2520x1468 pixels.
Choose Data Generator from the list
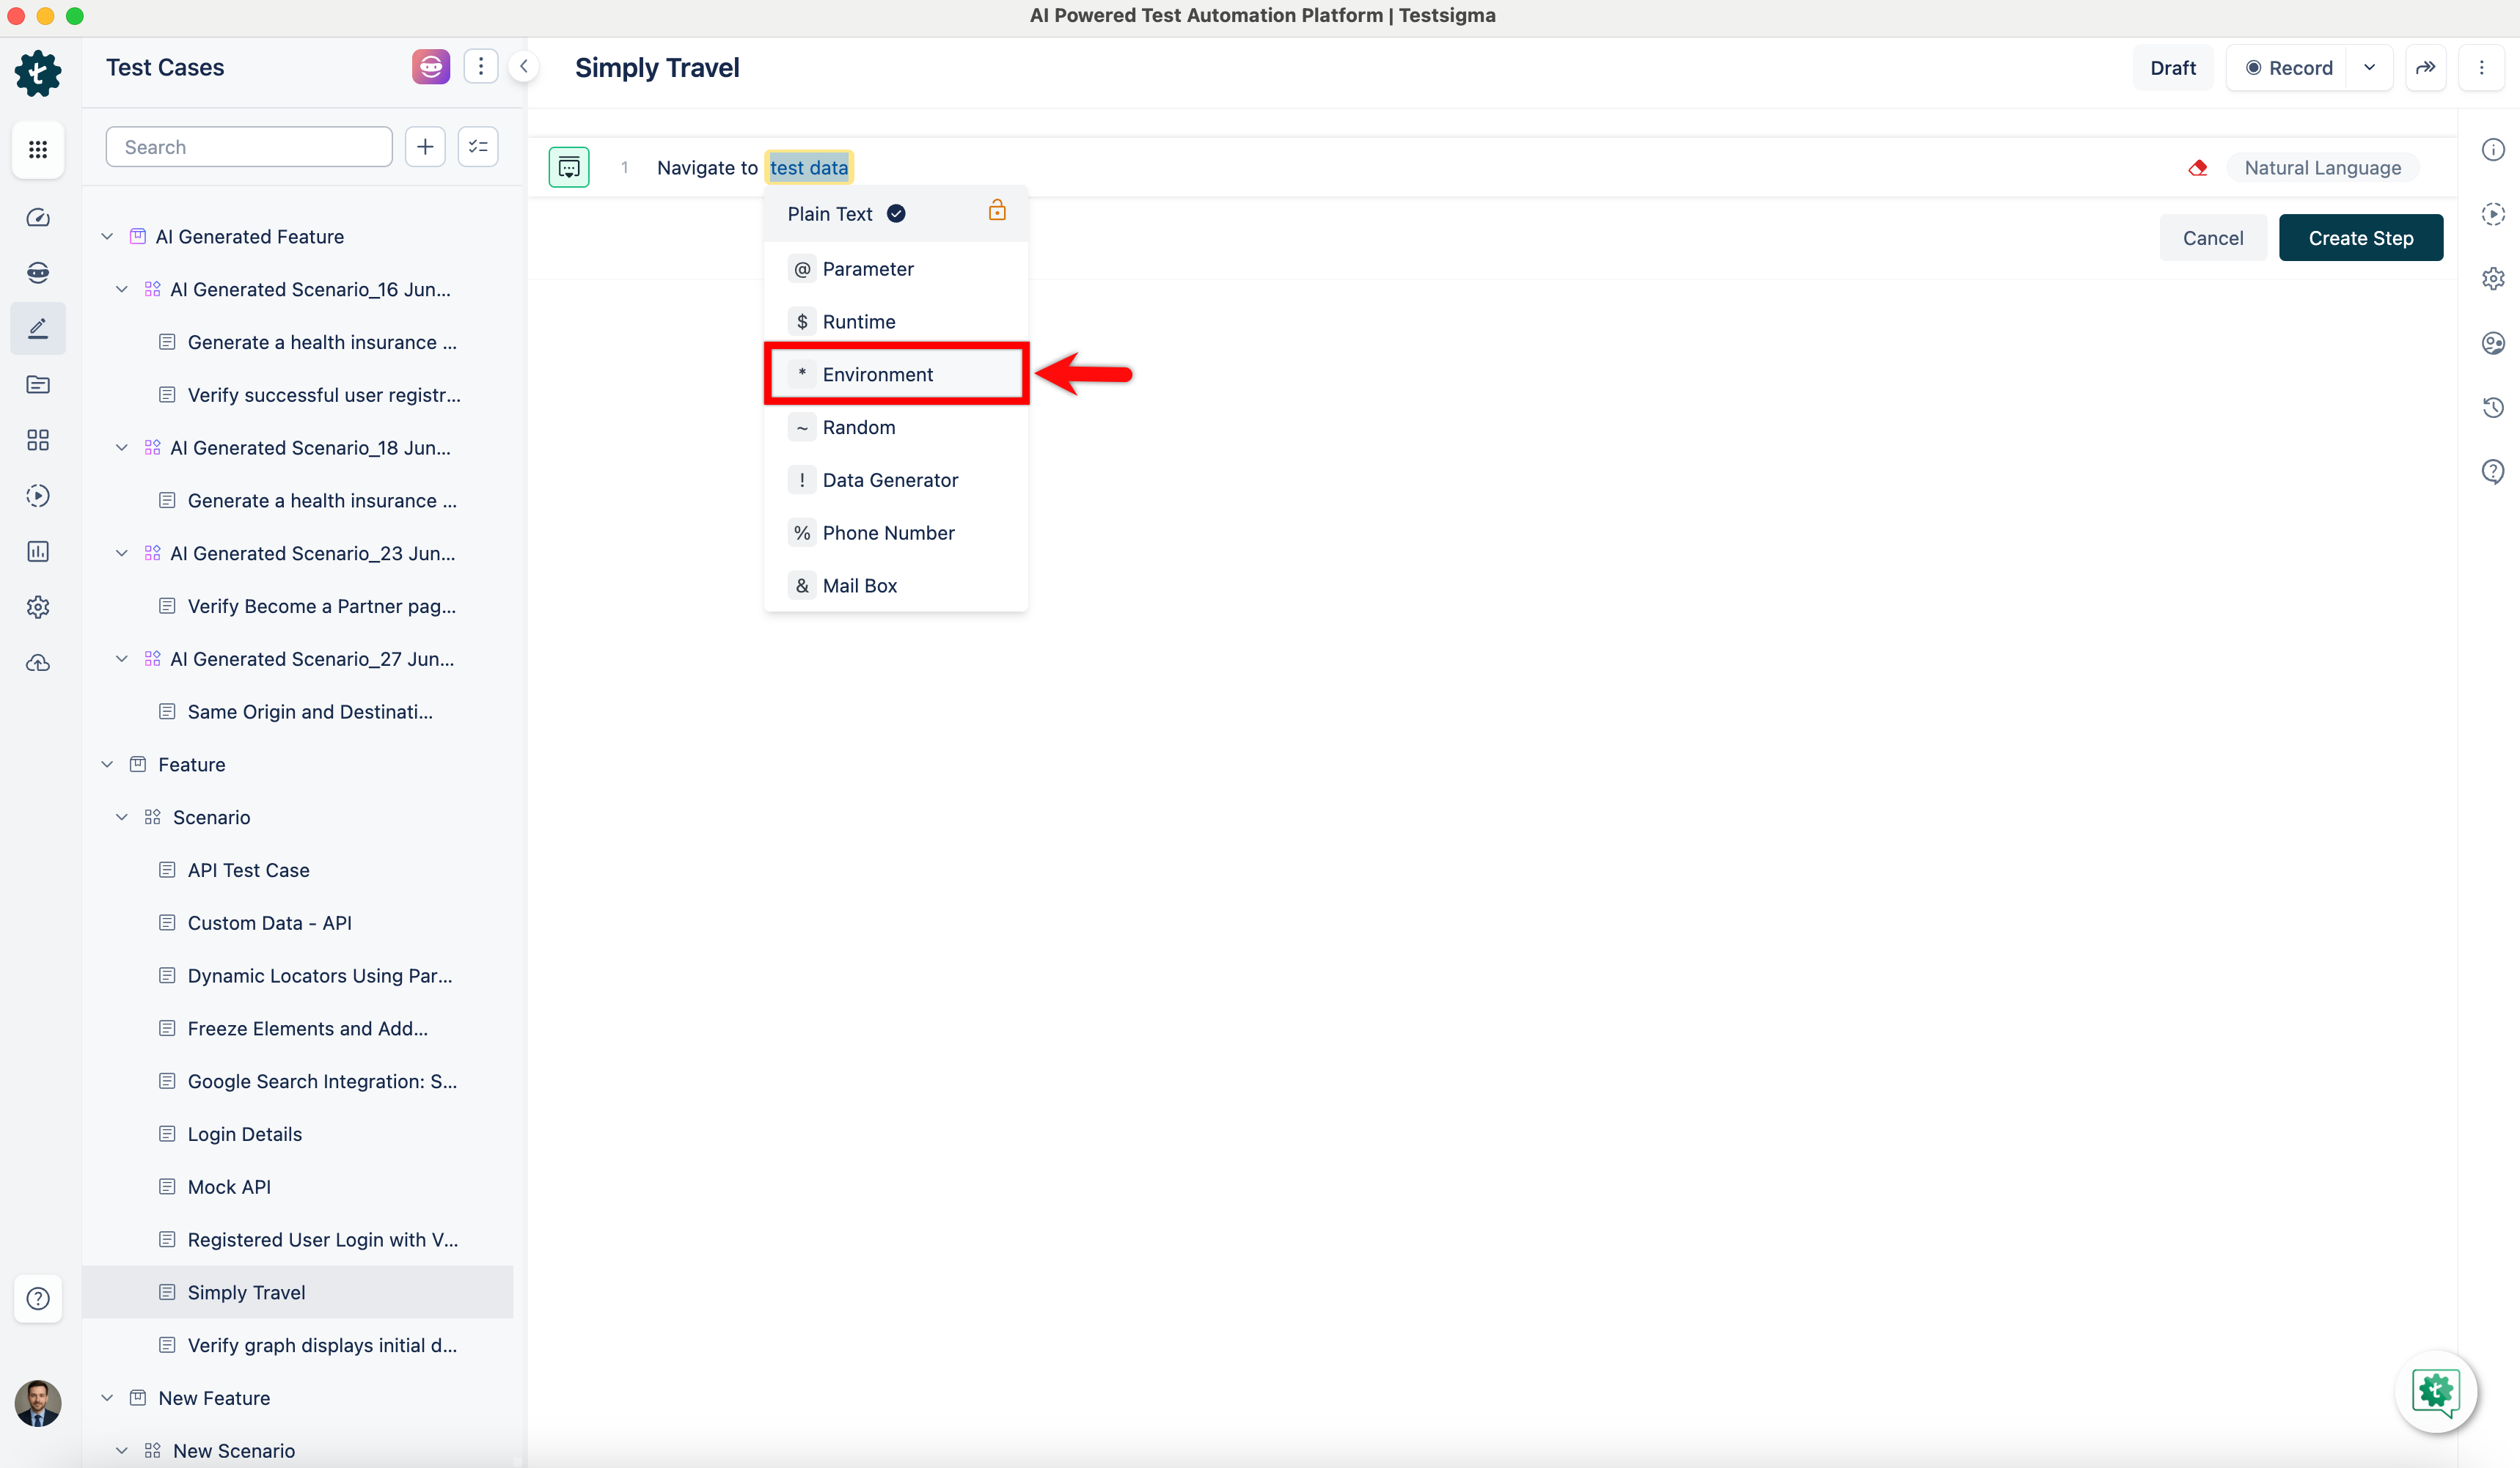click(x=889, y=480)
